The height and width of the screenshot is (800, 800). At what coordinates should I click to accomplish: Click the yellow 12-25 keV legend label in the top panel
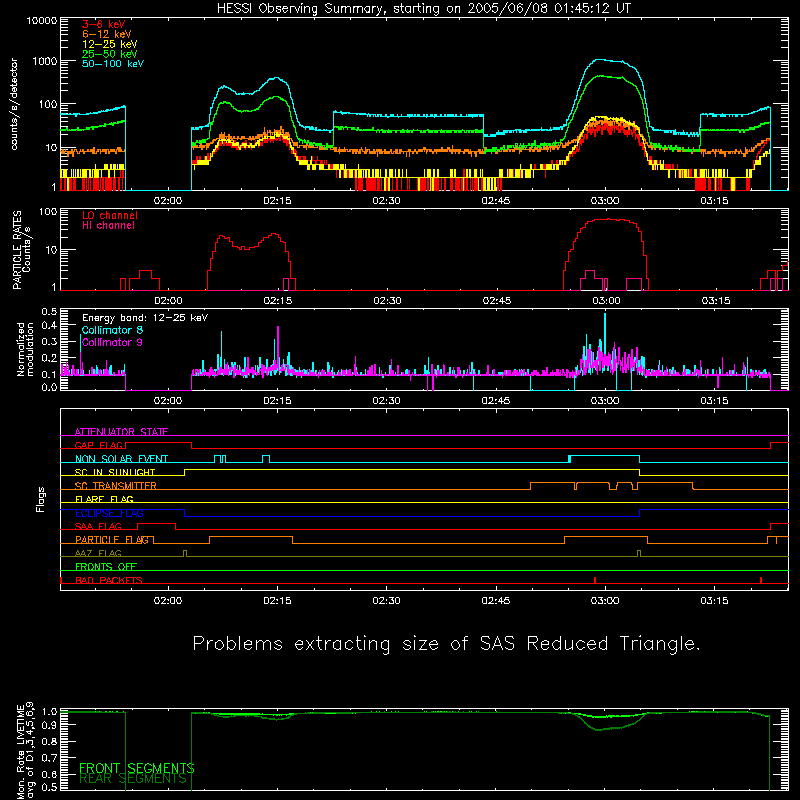click(x=109, y=44)
